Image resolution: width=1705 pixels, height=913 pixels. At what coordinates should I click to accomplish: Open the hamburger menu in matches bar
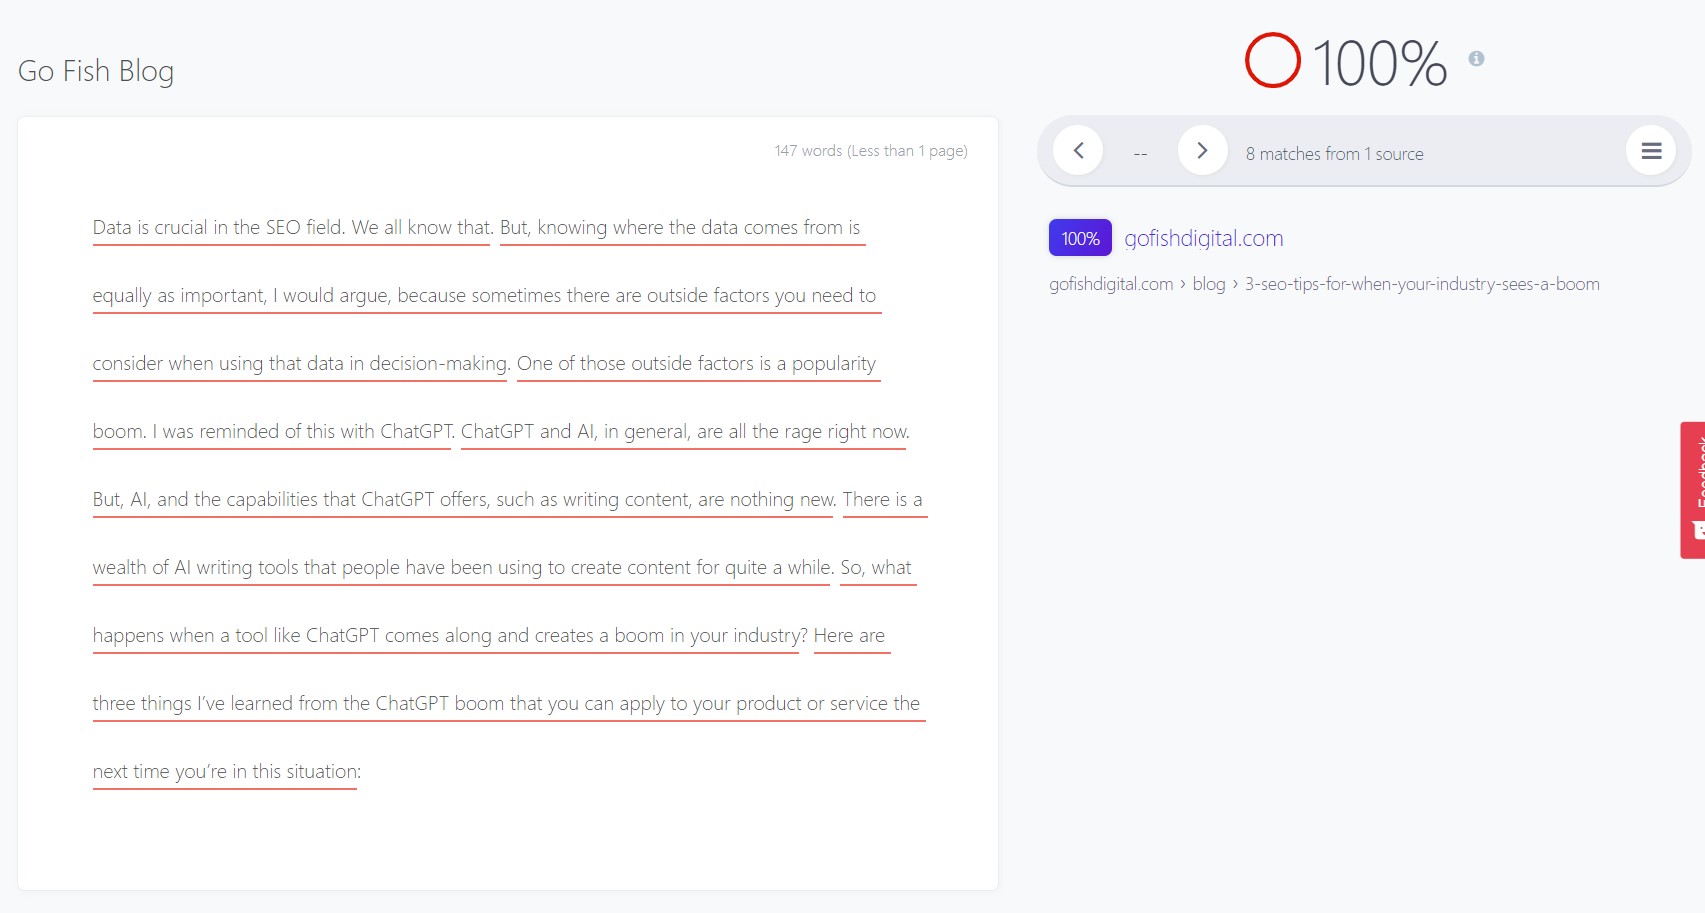coord(1651,151)
